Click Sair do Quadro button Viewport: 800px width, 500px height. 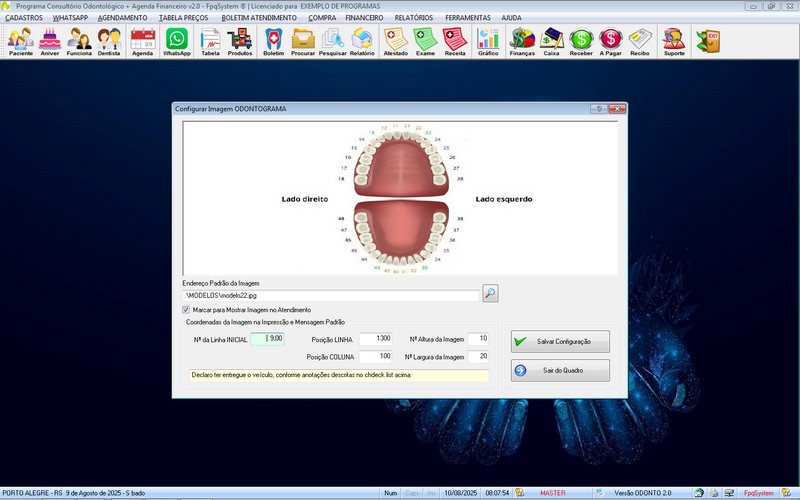[559, 371]
